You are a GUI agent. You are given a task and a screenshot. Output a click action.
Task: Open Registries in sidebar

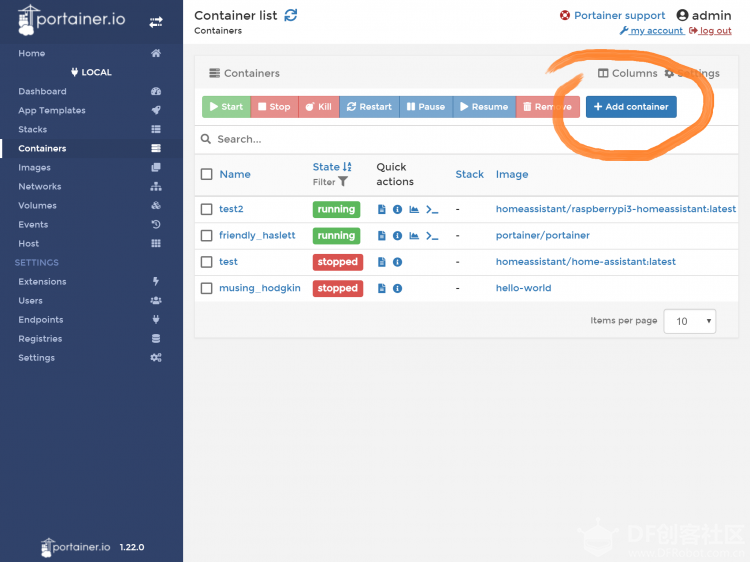91,339
